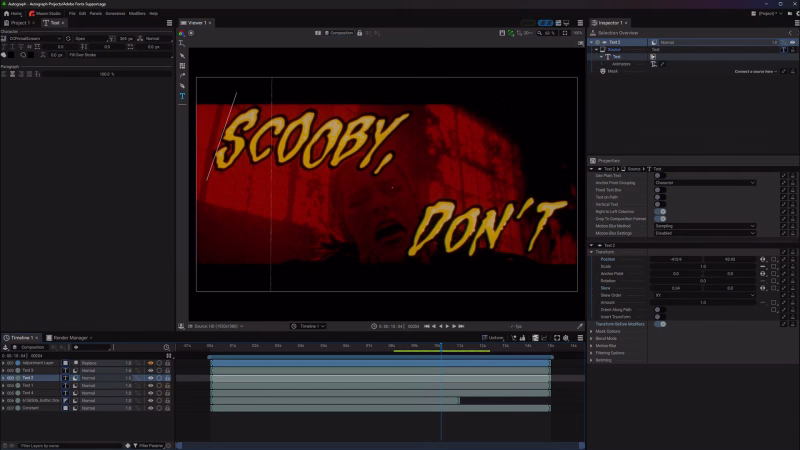Viewport: 800px width, 450px height.
Task: Expand Blend Mode section
Action: click(x=592, y=338)
